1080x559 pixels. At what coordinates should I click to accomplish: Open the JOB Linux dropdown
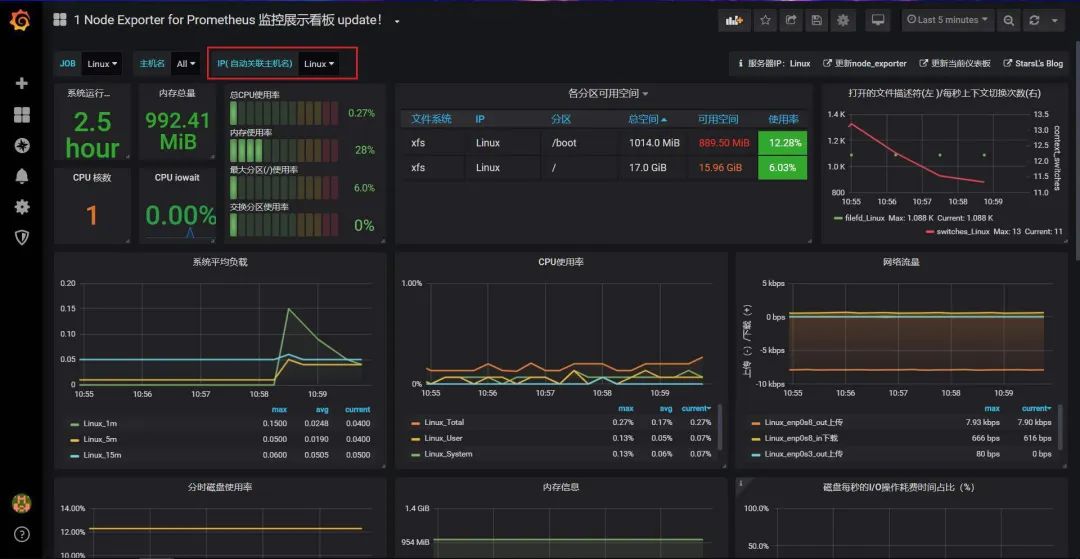(102, 64)
